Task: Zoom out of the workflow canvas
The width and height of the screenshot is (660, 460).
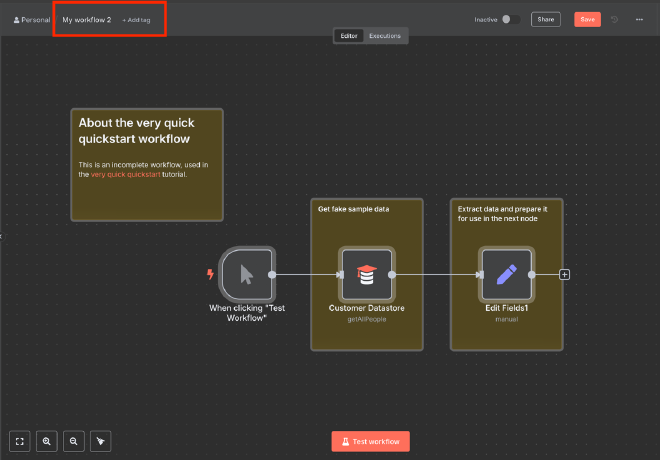Action: 73,441
